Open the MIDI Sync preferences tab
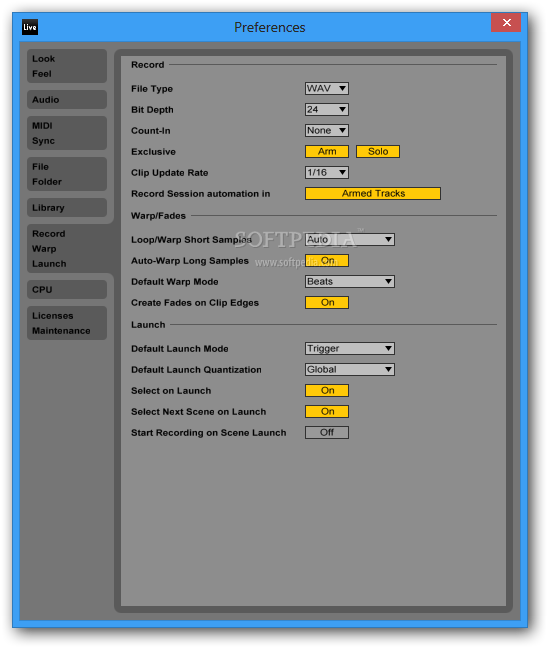The width and height of the screenshot is (548, 648). [x=67, y=133]
